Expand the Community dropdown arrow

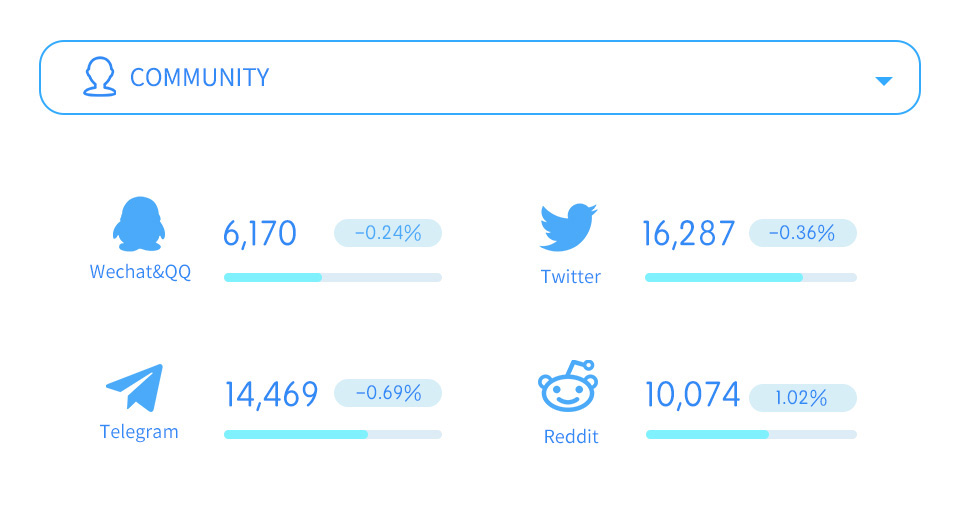pyautogui.click(x=883, y=81)
